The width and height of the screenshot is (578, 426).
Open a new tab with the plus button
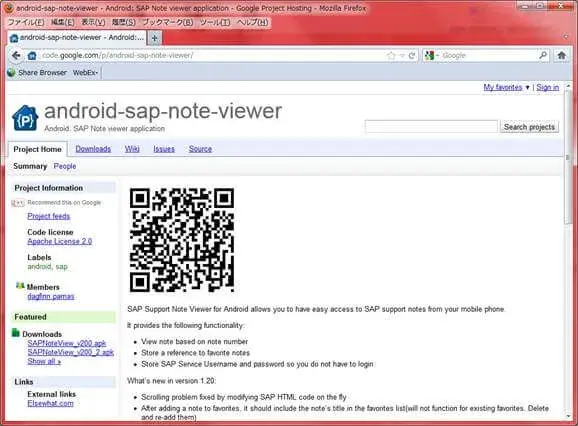154,38
